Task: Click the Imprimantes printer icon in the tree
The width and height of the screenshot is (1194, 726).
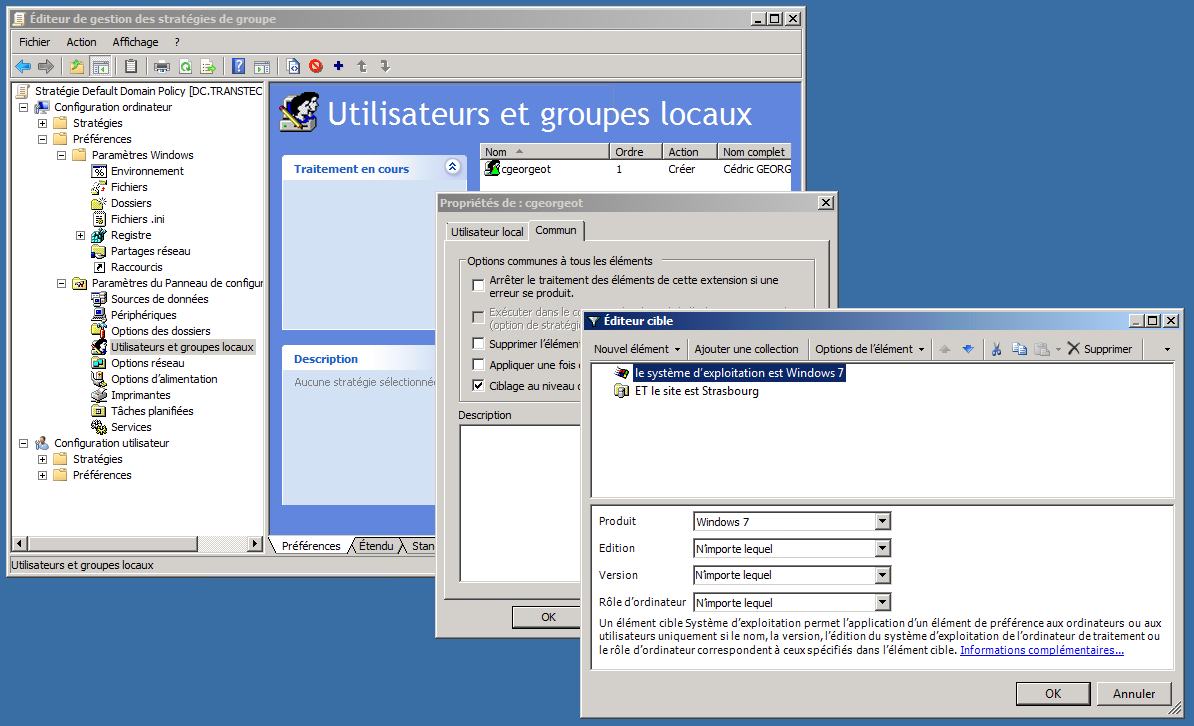Action: tap(99, 395)
